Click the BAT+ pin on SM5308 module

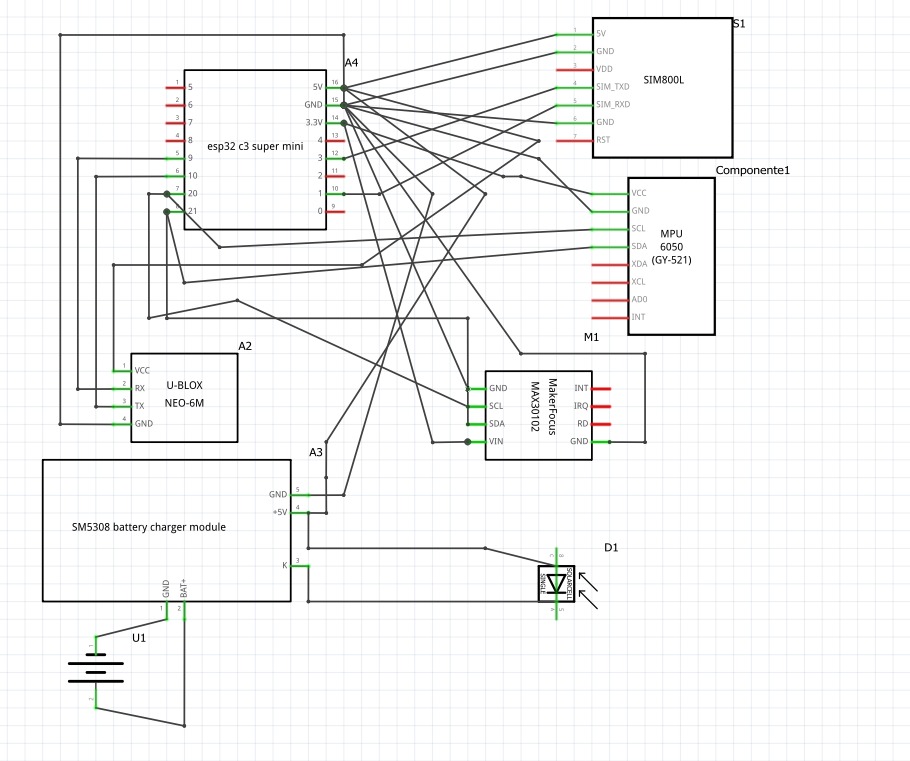(x=185, y=611)
